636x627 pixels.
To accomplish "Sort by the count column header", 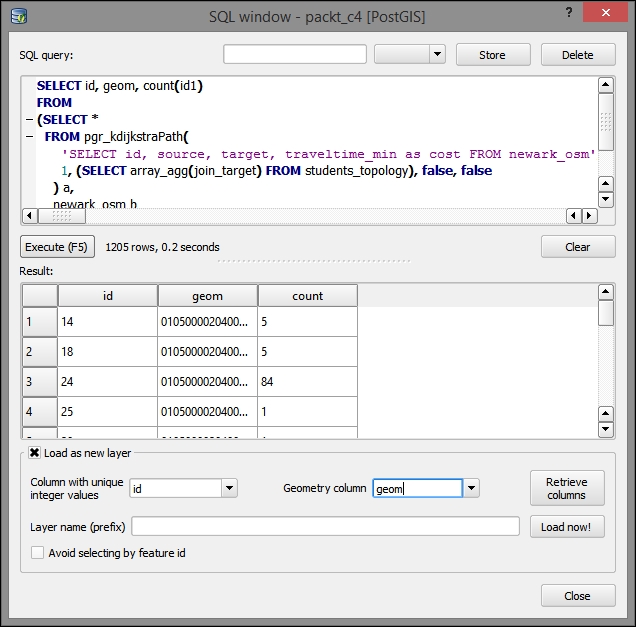I will [x=307, y=296].
